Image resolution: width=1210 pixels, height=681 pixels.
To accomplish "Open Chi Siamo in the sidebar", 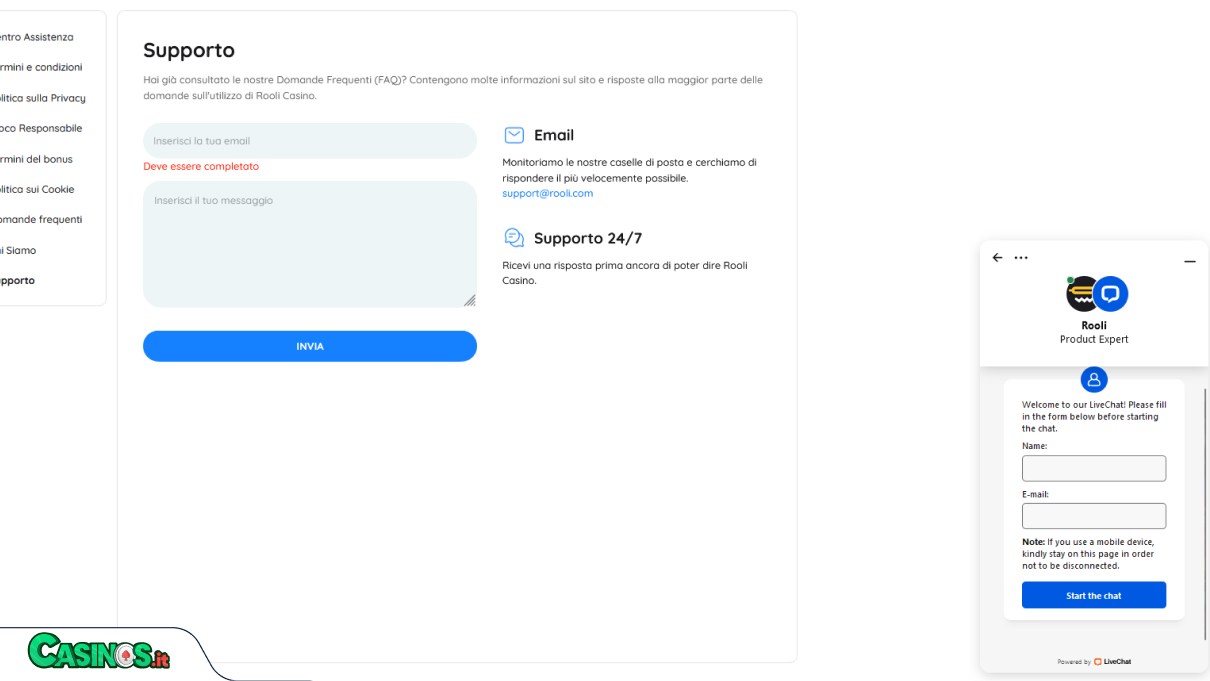I will [18, 250].
